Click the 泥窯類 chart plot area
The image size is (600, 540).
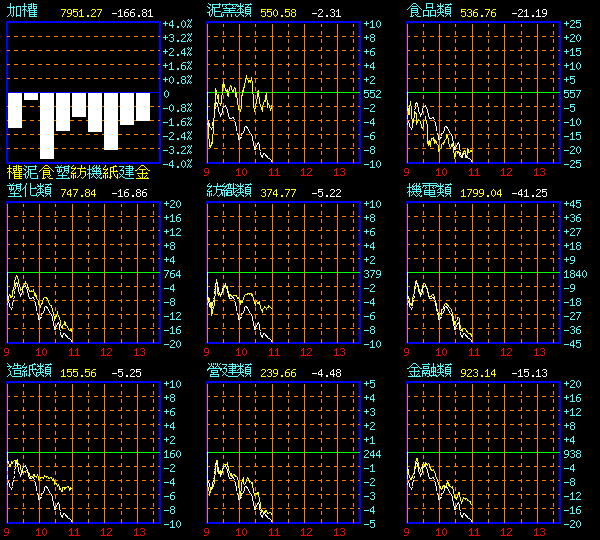point(284,93)
